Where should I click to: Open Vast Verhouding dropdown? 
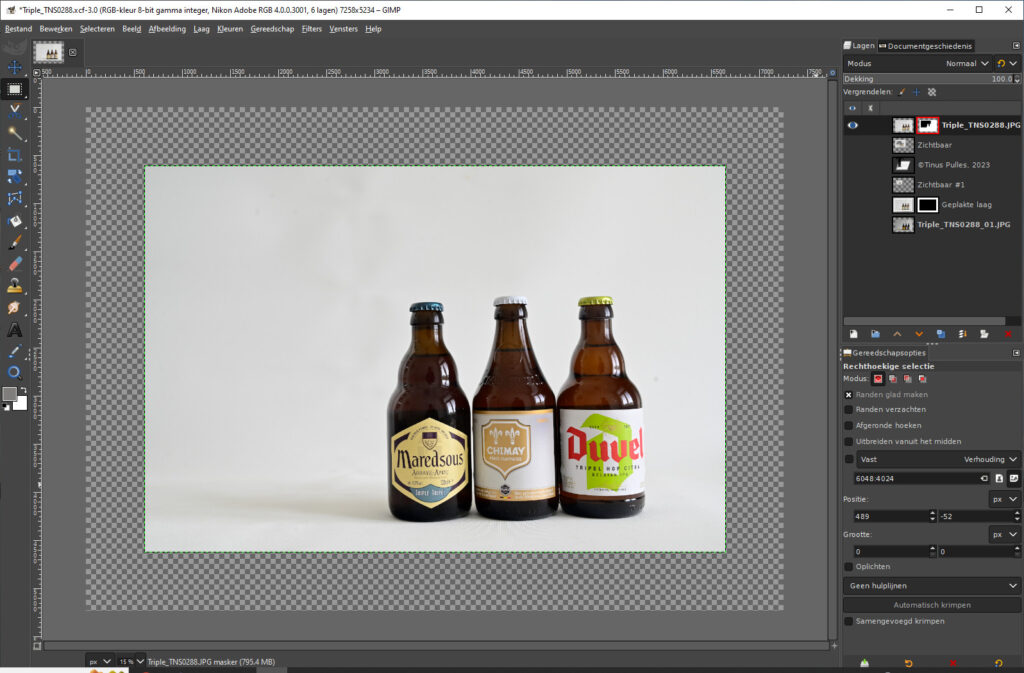click(x=936, y=460)
